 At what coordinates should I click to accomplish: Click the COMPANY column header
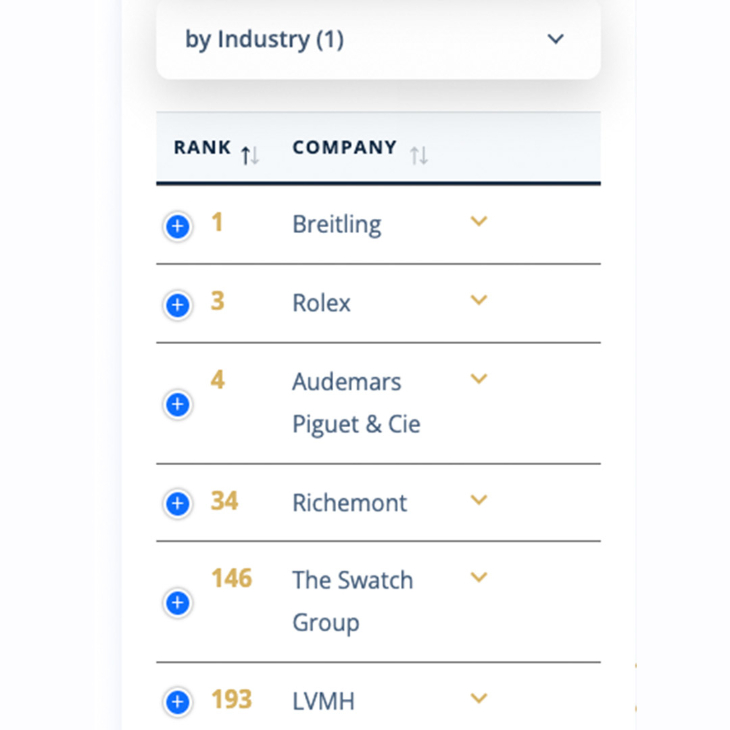(345, 147)
